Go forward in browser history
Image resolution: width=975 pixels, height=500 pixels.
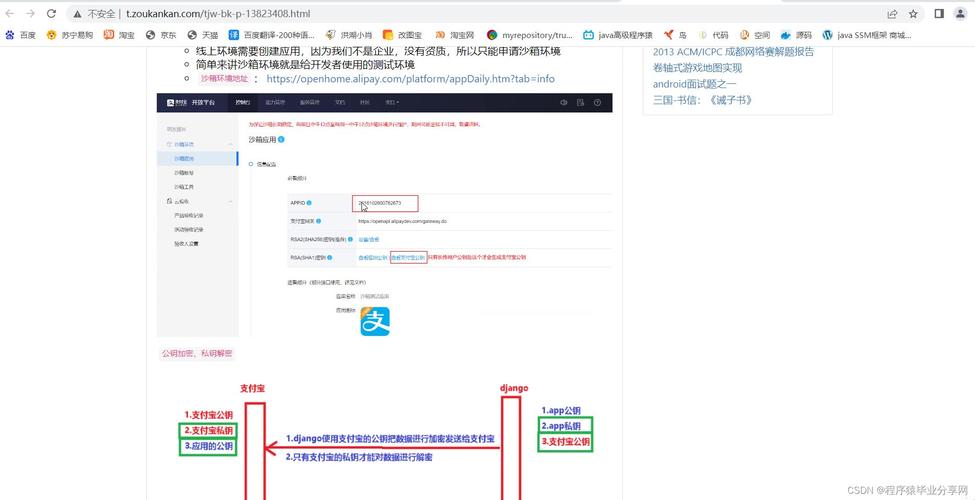[30, 13]
